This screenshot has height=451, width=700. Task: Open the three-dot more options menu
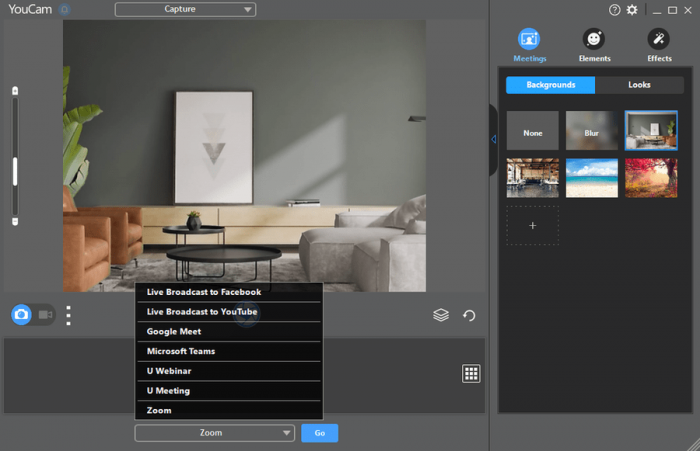68,315
